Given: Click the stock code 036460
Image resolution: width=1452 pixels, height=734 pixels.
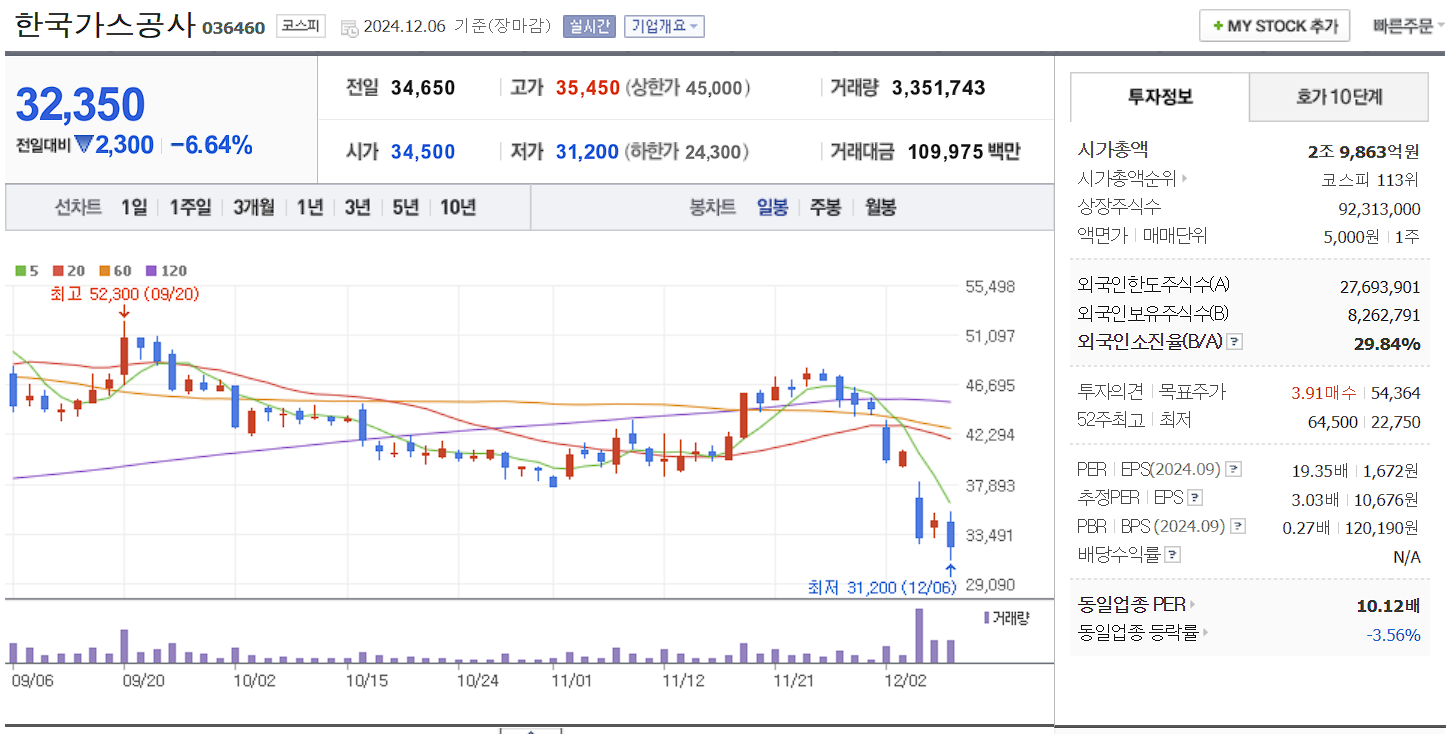Looking at the screenshot, I should click(x=233, y=28).
